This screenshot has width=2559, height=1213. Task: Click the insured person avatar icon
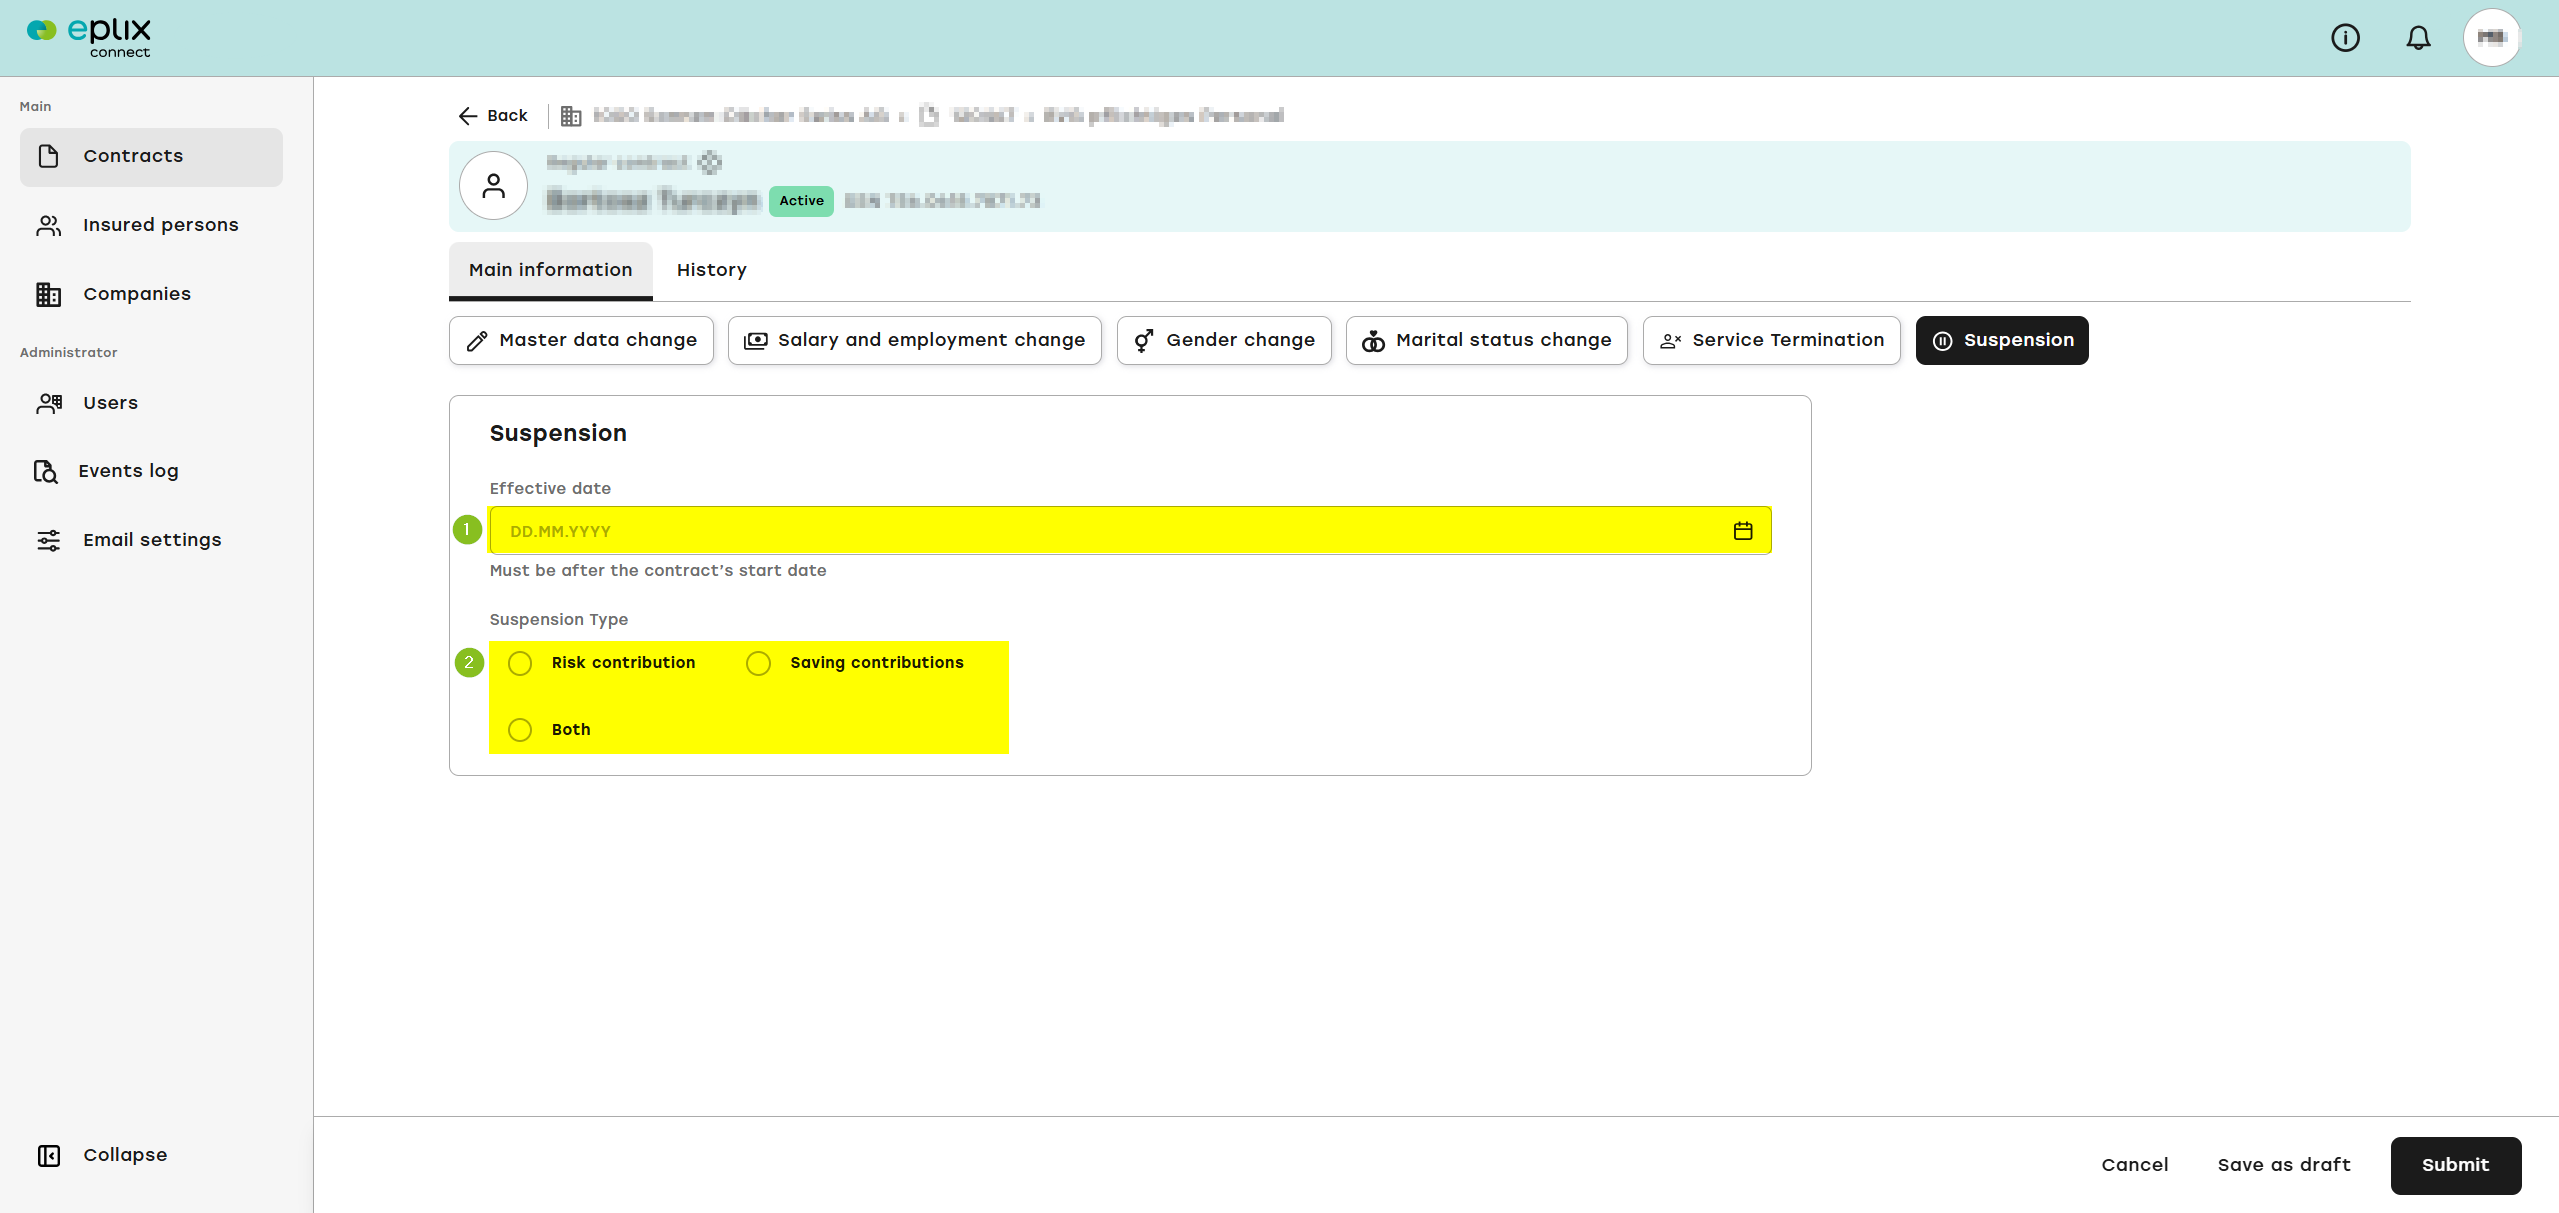(x=493, y=186)
